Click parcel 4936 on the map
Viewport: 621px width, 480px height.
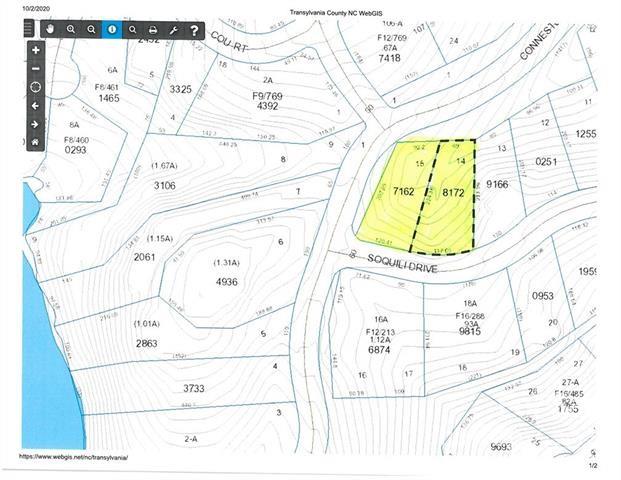[x=227, y=282]
